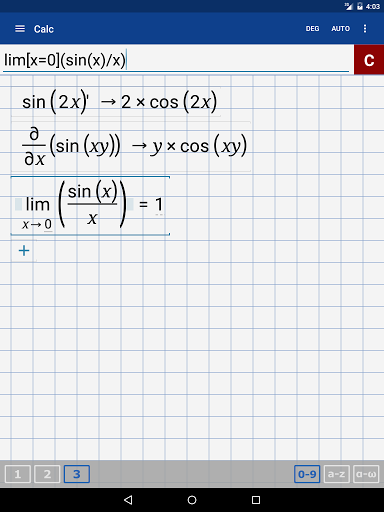Switch to worksheet page 2
Viewport: 384px width, 512px height.
[x=47, y=474]
